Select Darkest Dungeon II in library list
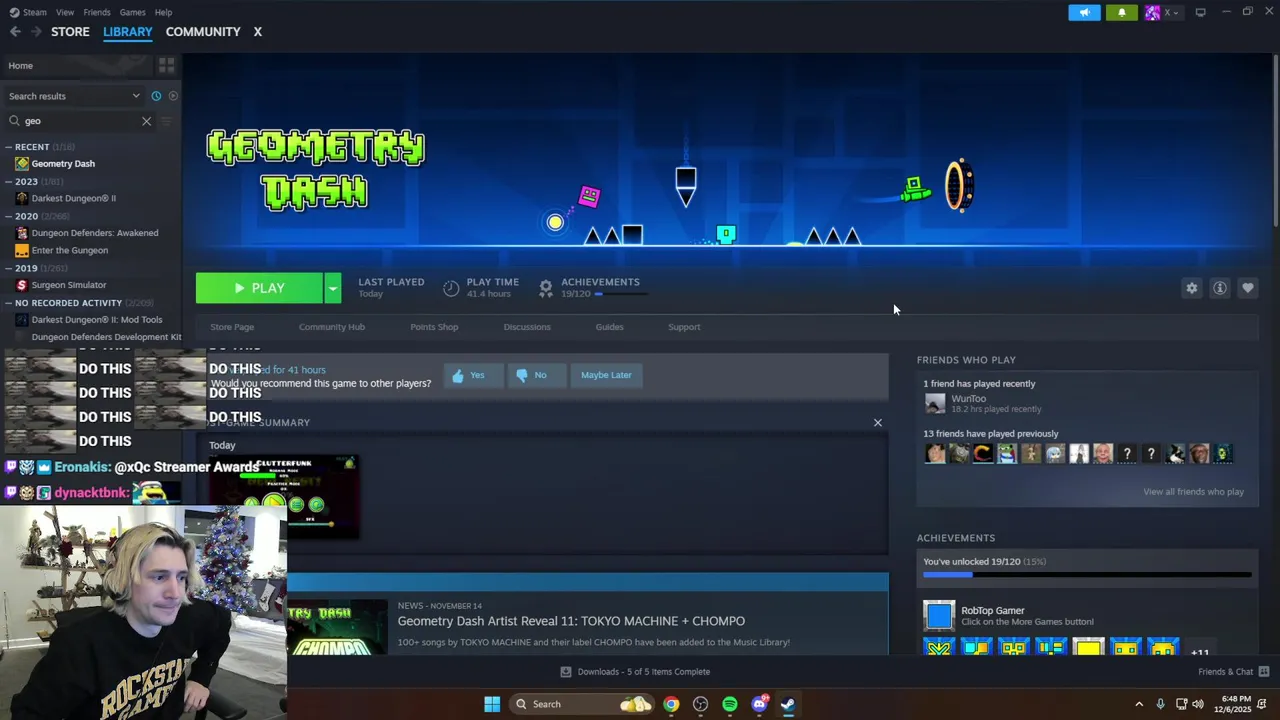1280x720 pixels. coord(73,198)
